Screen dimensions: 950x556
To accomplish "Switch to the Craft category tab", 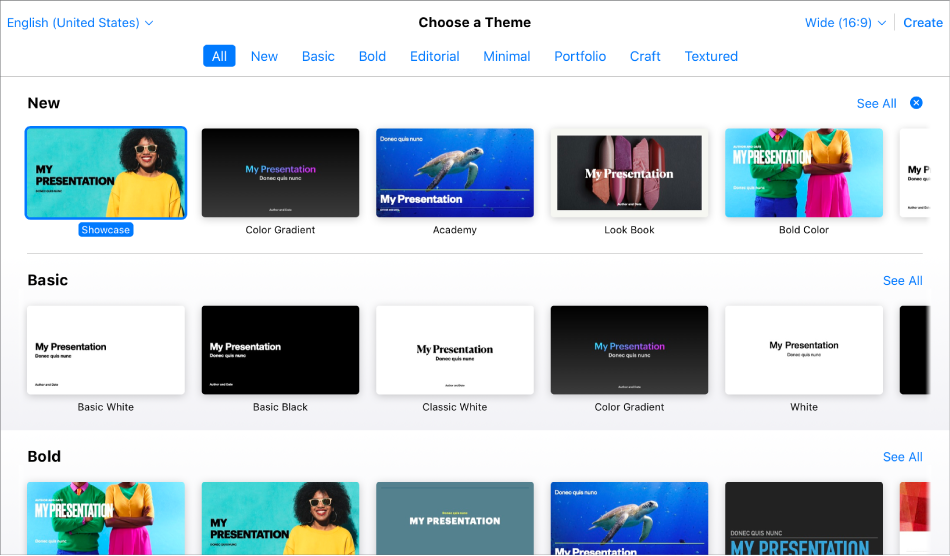I will pos(645,56).
